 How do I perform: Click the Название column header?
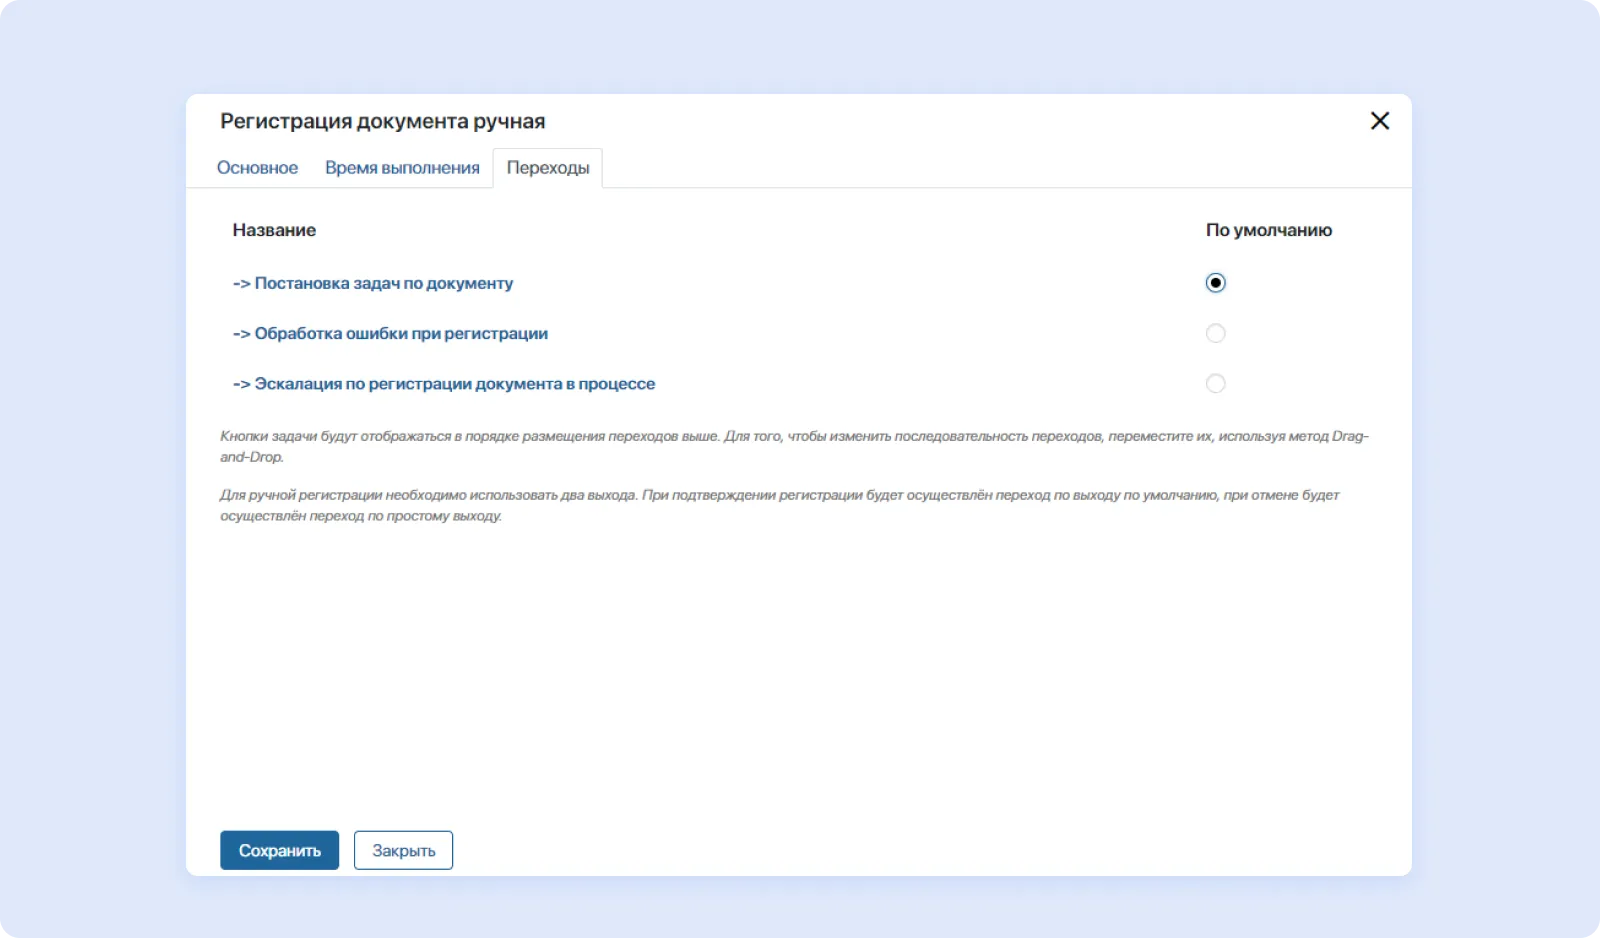[274, 230]
